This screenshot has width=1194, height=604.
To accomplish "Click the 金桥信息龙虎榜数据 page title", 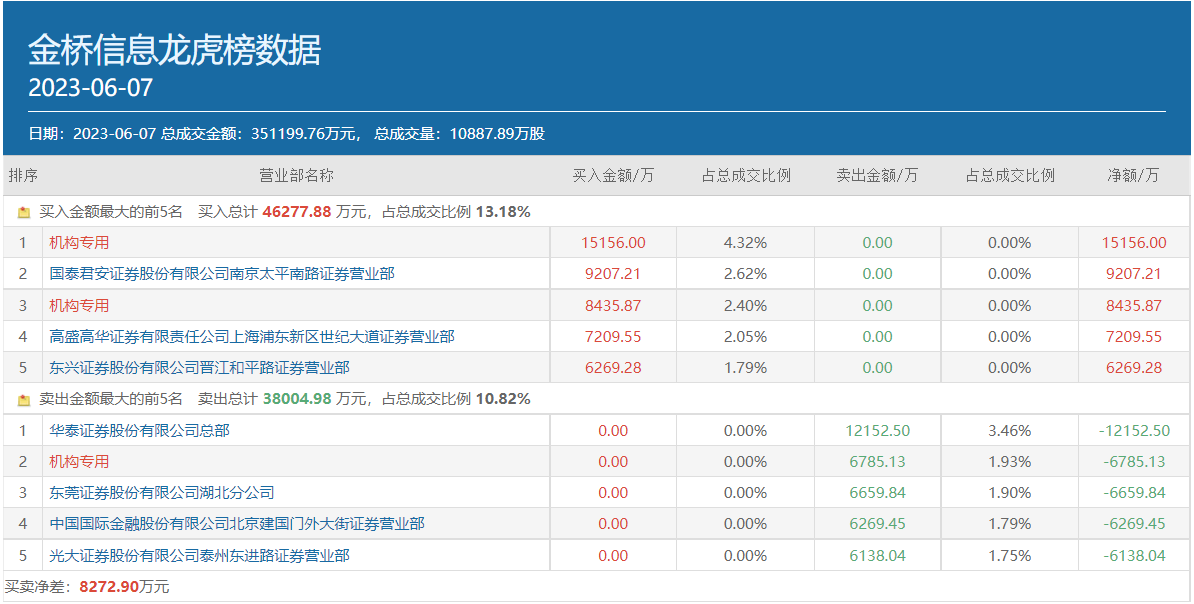I will [x=174, y=50].
